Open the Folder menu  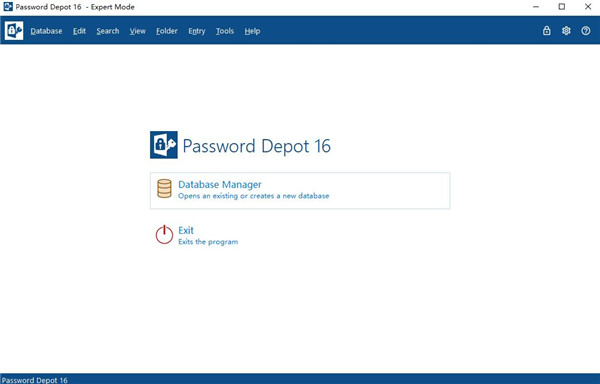(167, 31)
